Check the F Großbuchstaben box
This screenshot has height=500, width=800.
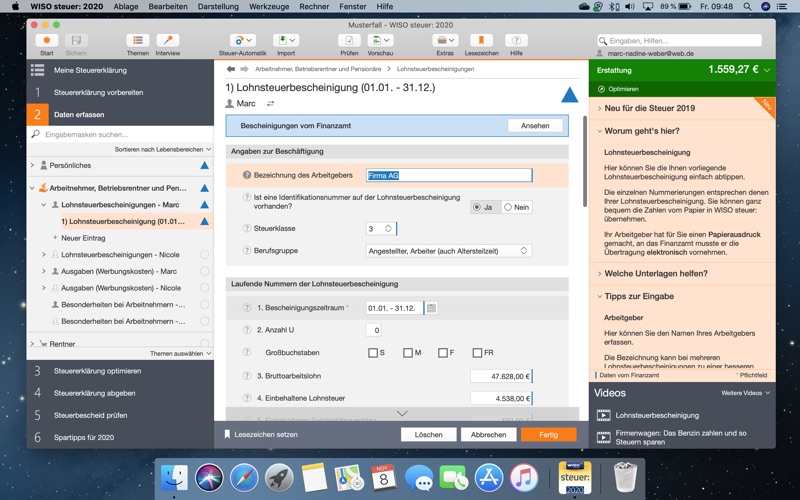click(x=443, y=353)
